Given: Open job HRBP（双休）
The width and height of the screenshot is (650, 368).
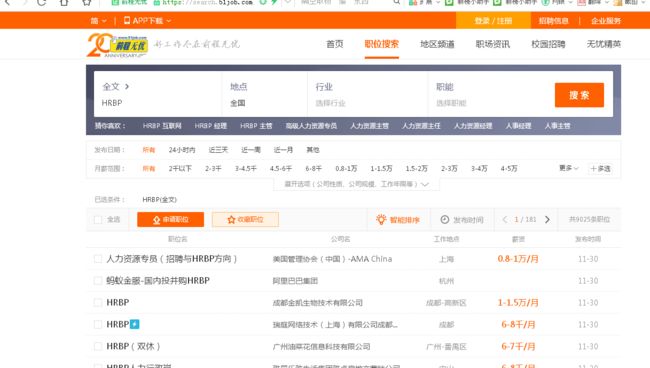Looking at the screenshot, I should click(x=133, y=346).
